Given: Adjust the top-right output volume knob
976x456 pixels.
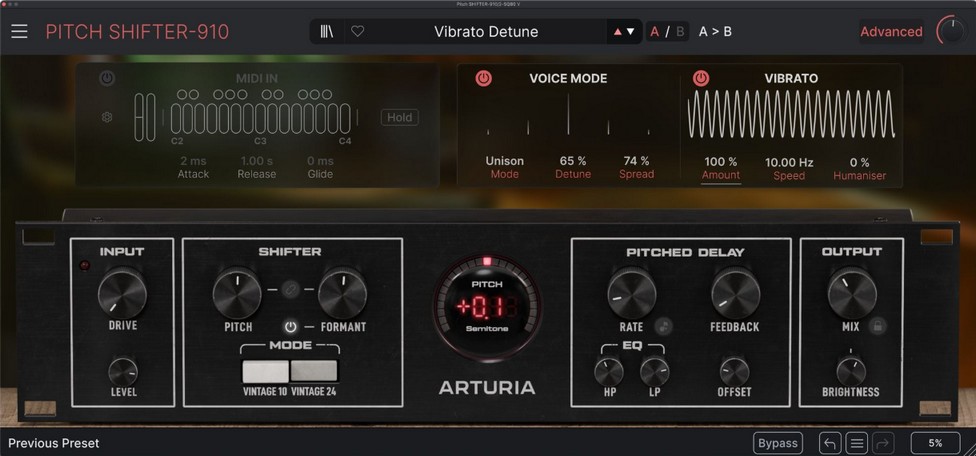Looking at the screenshot, I should pyautogui.click(x=951, y=31).
